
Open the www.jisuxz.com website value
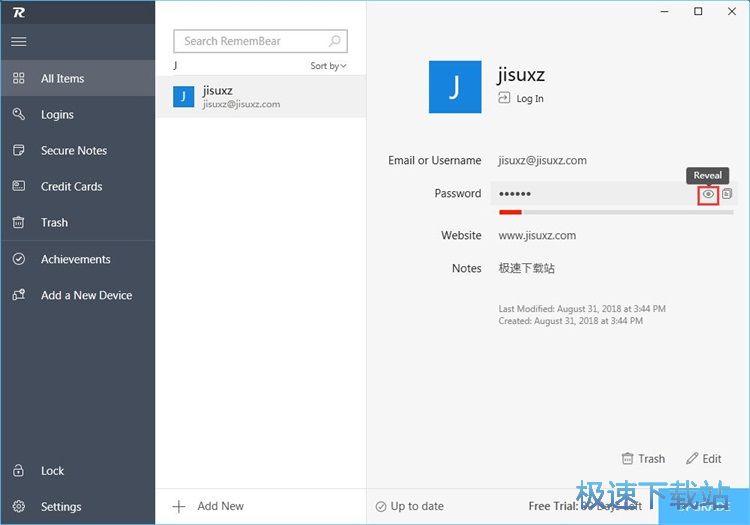point(537,236)
